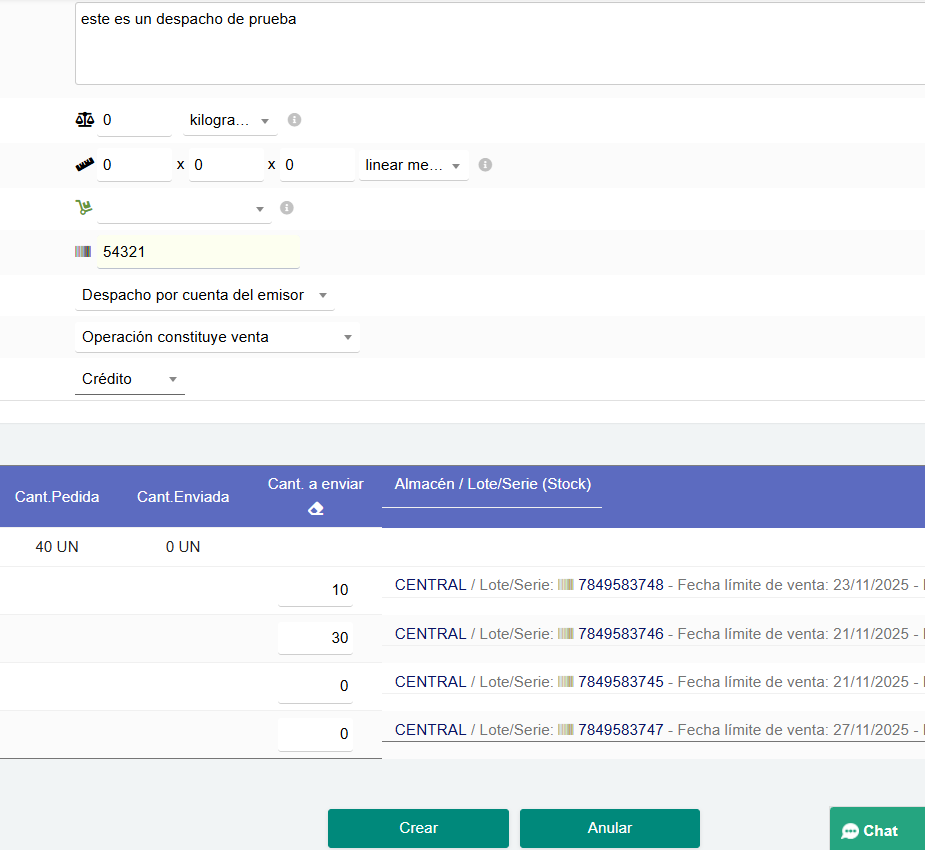Click the quantity field showing 30

click(x=316, y=638)
